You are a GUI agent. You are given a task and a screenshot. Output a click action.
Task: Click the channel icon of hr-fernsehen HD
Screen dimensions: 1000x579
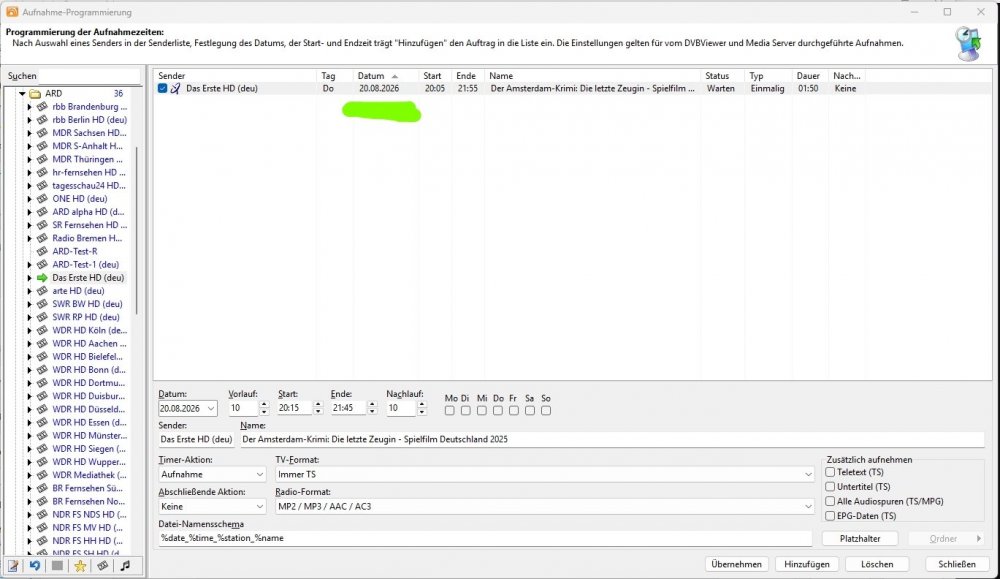(x=42, y=172)
